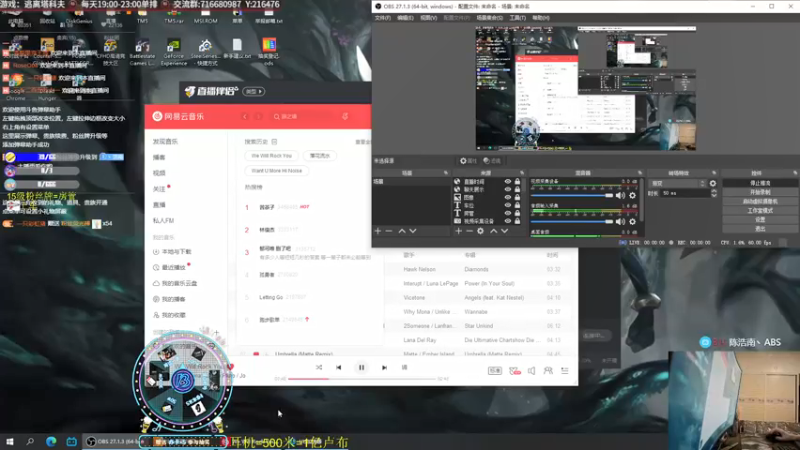
Task: Move OBS scene down with arrow
Action: click(x=413, y=231)
